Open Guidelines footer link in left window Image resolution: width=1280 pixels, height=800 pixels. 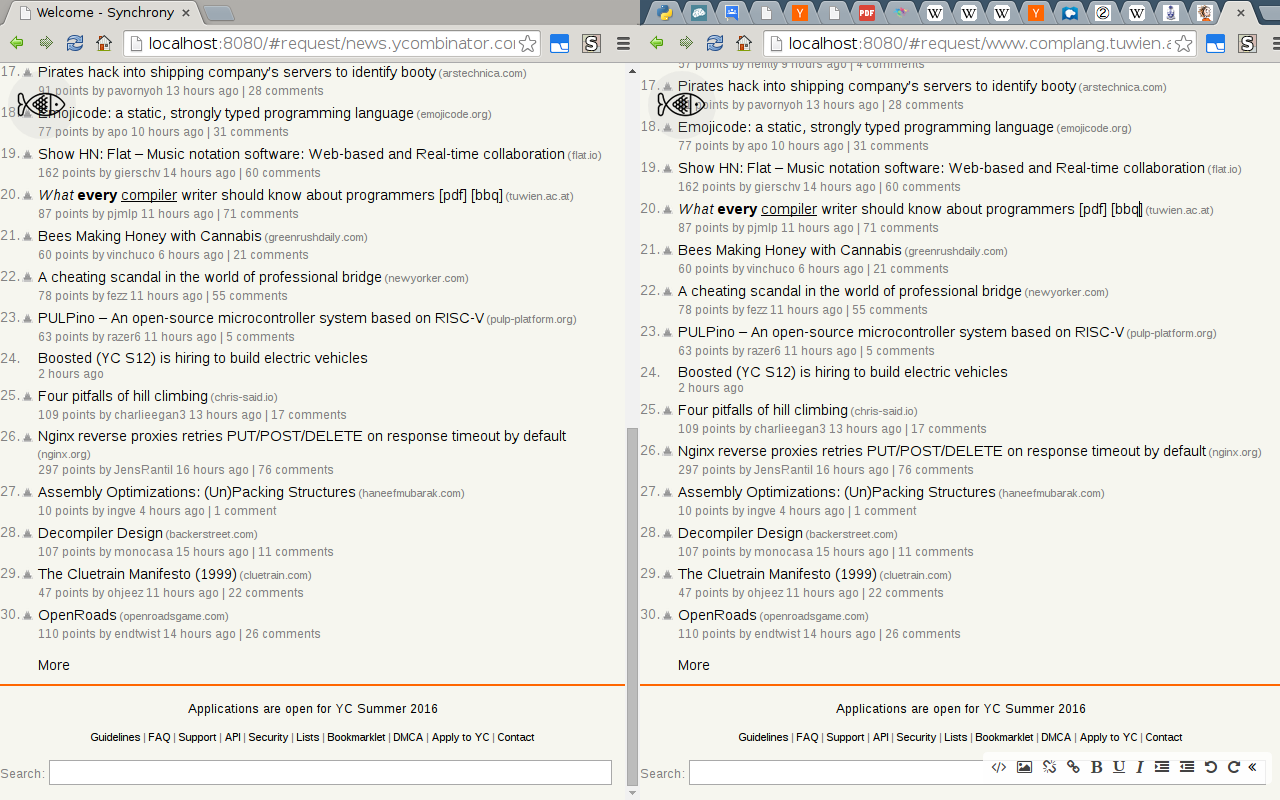pyautogui.click(x=115, y=737)
